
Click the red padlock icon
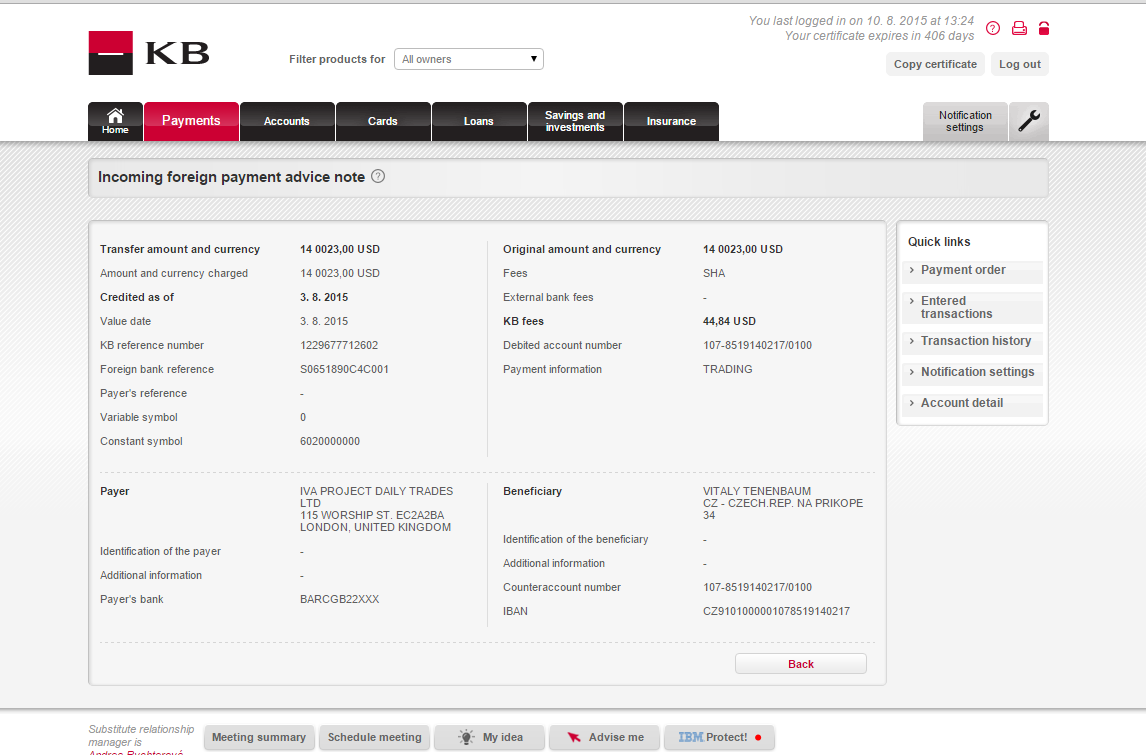[1044, 28]
